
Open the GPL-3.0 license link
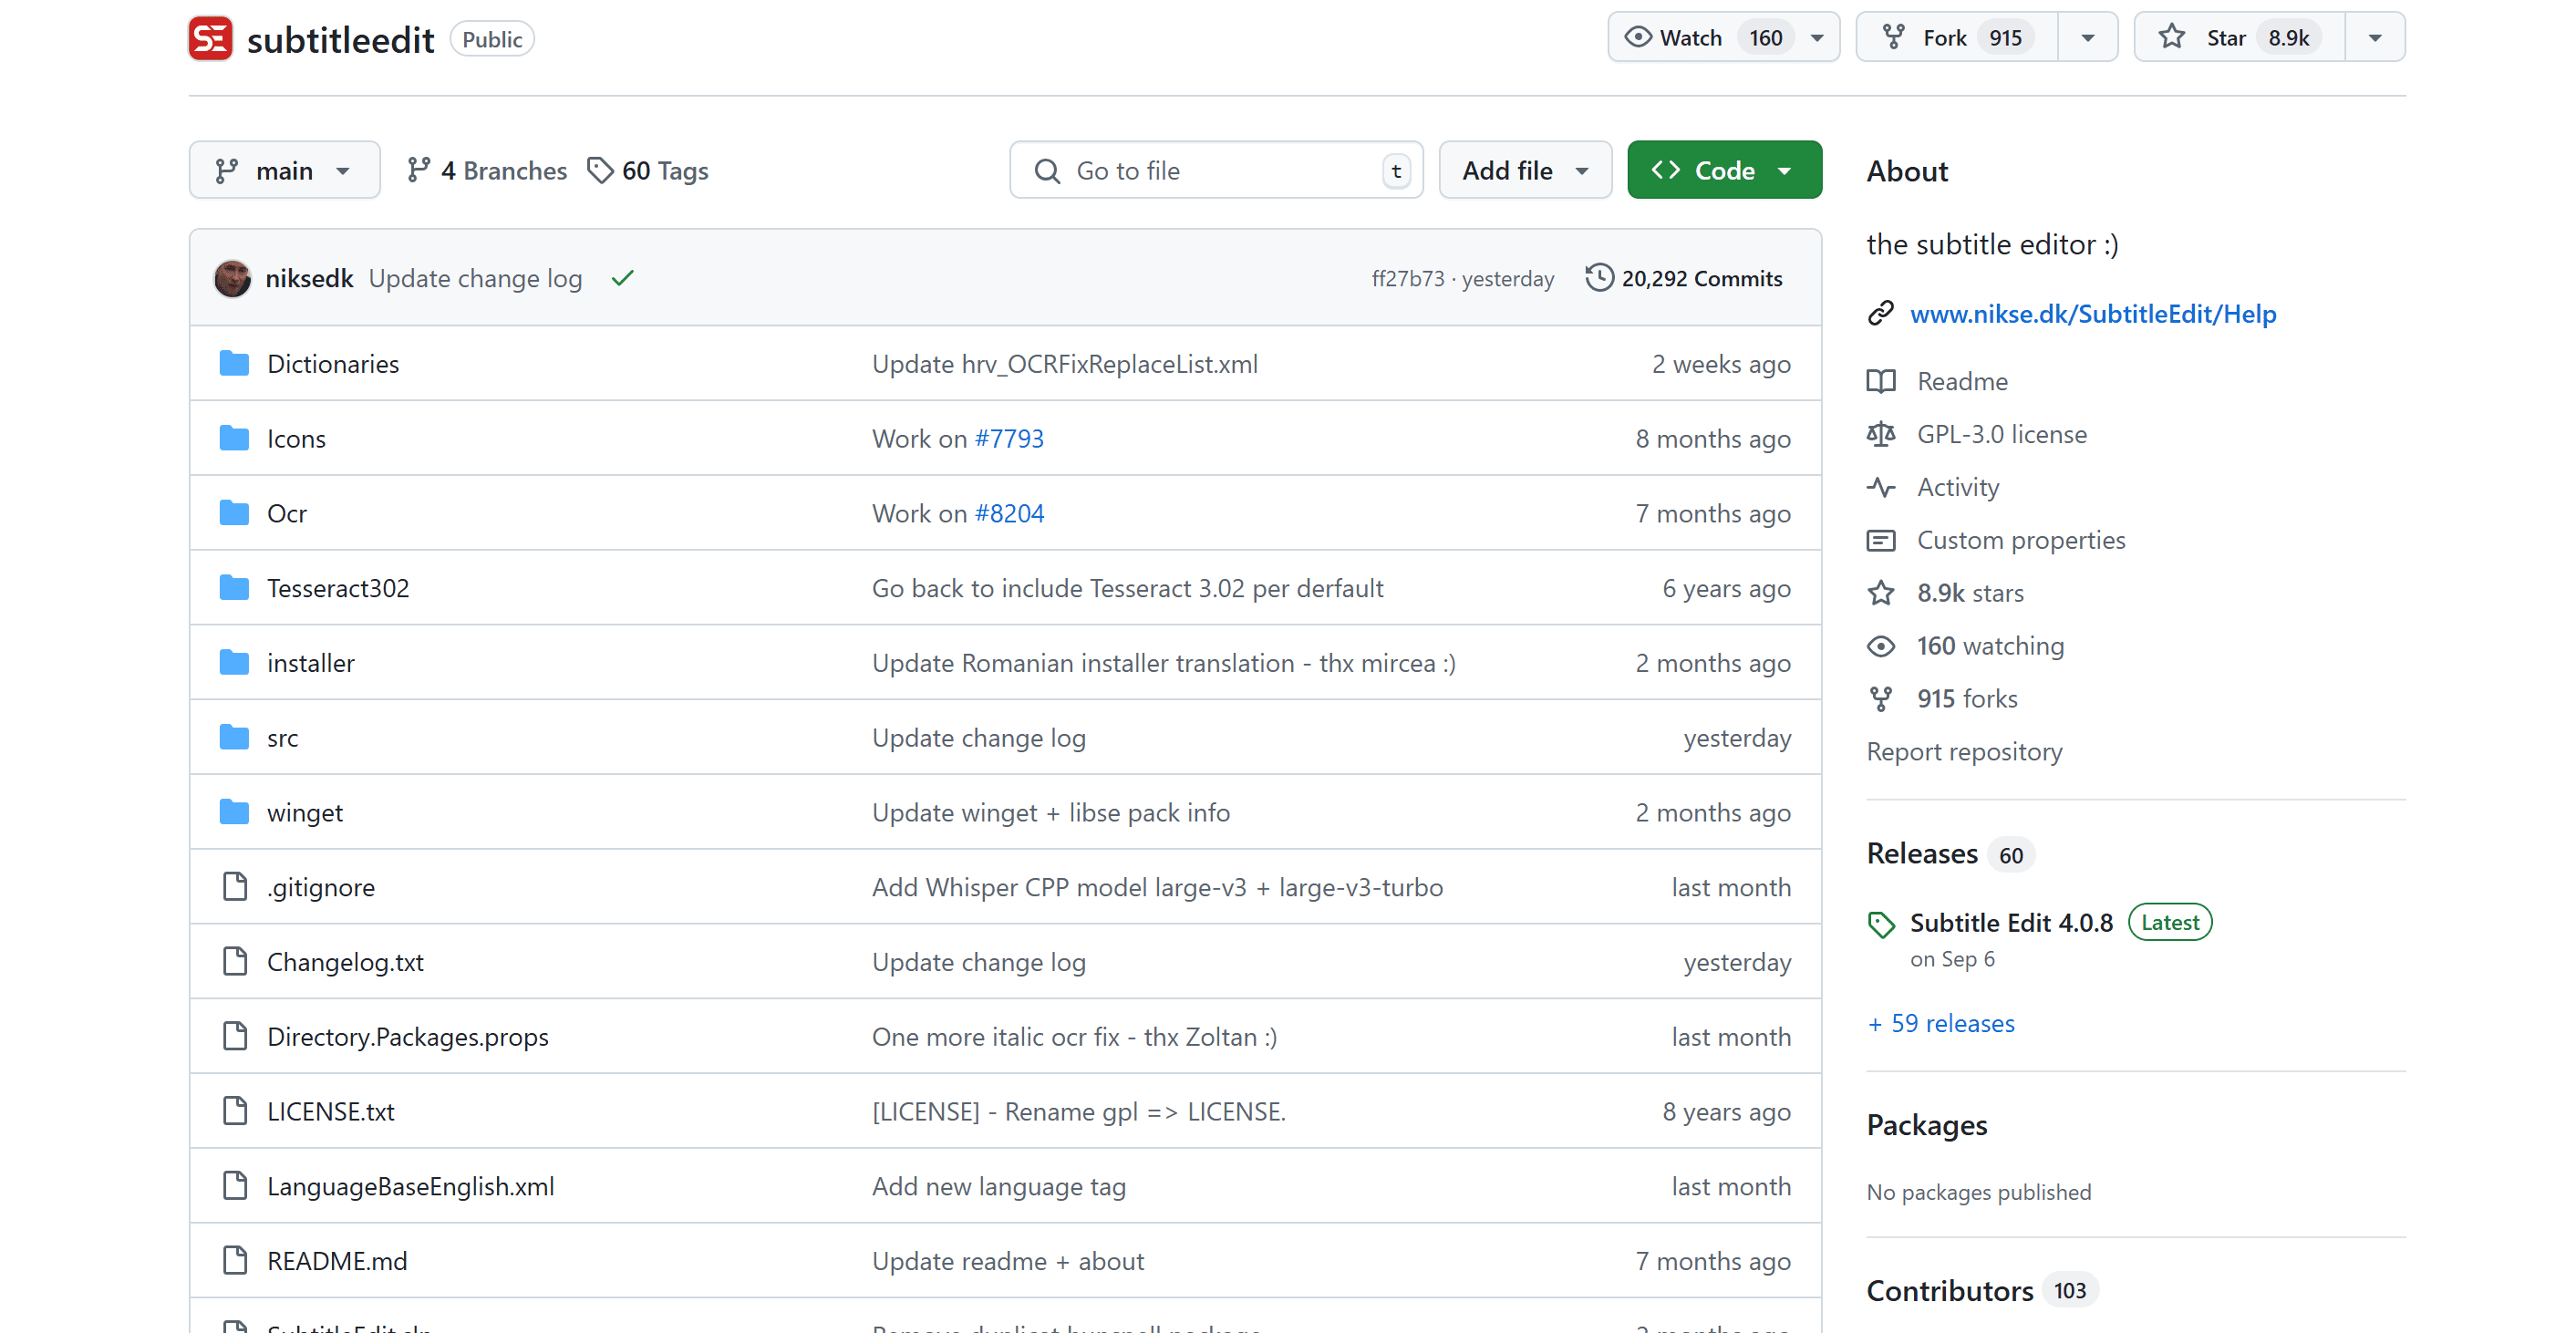[2001, 434]
